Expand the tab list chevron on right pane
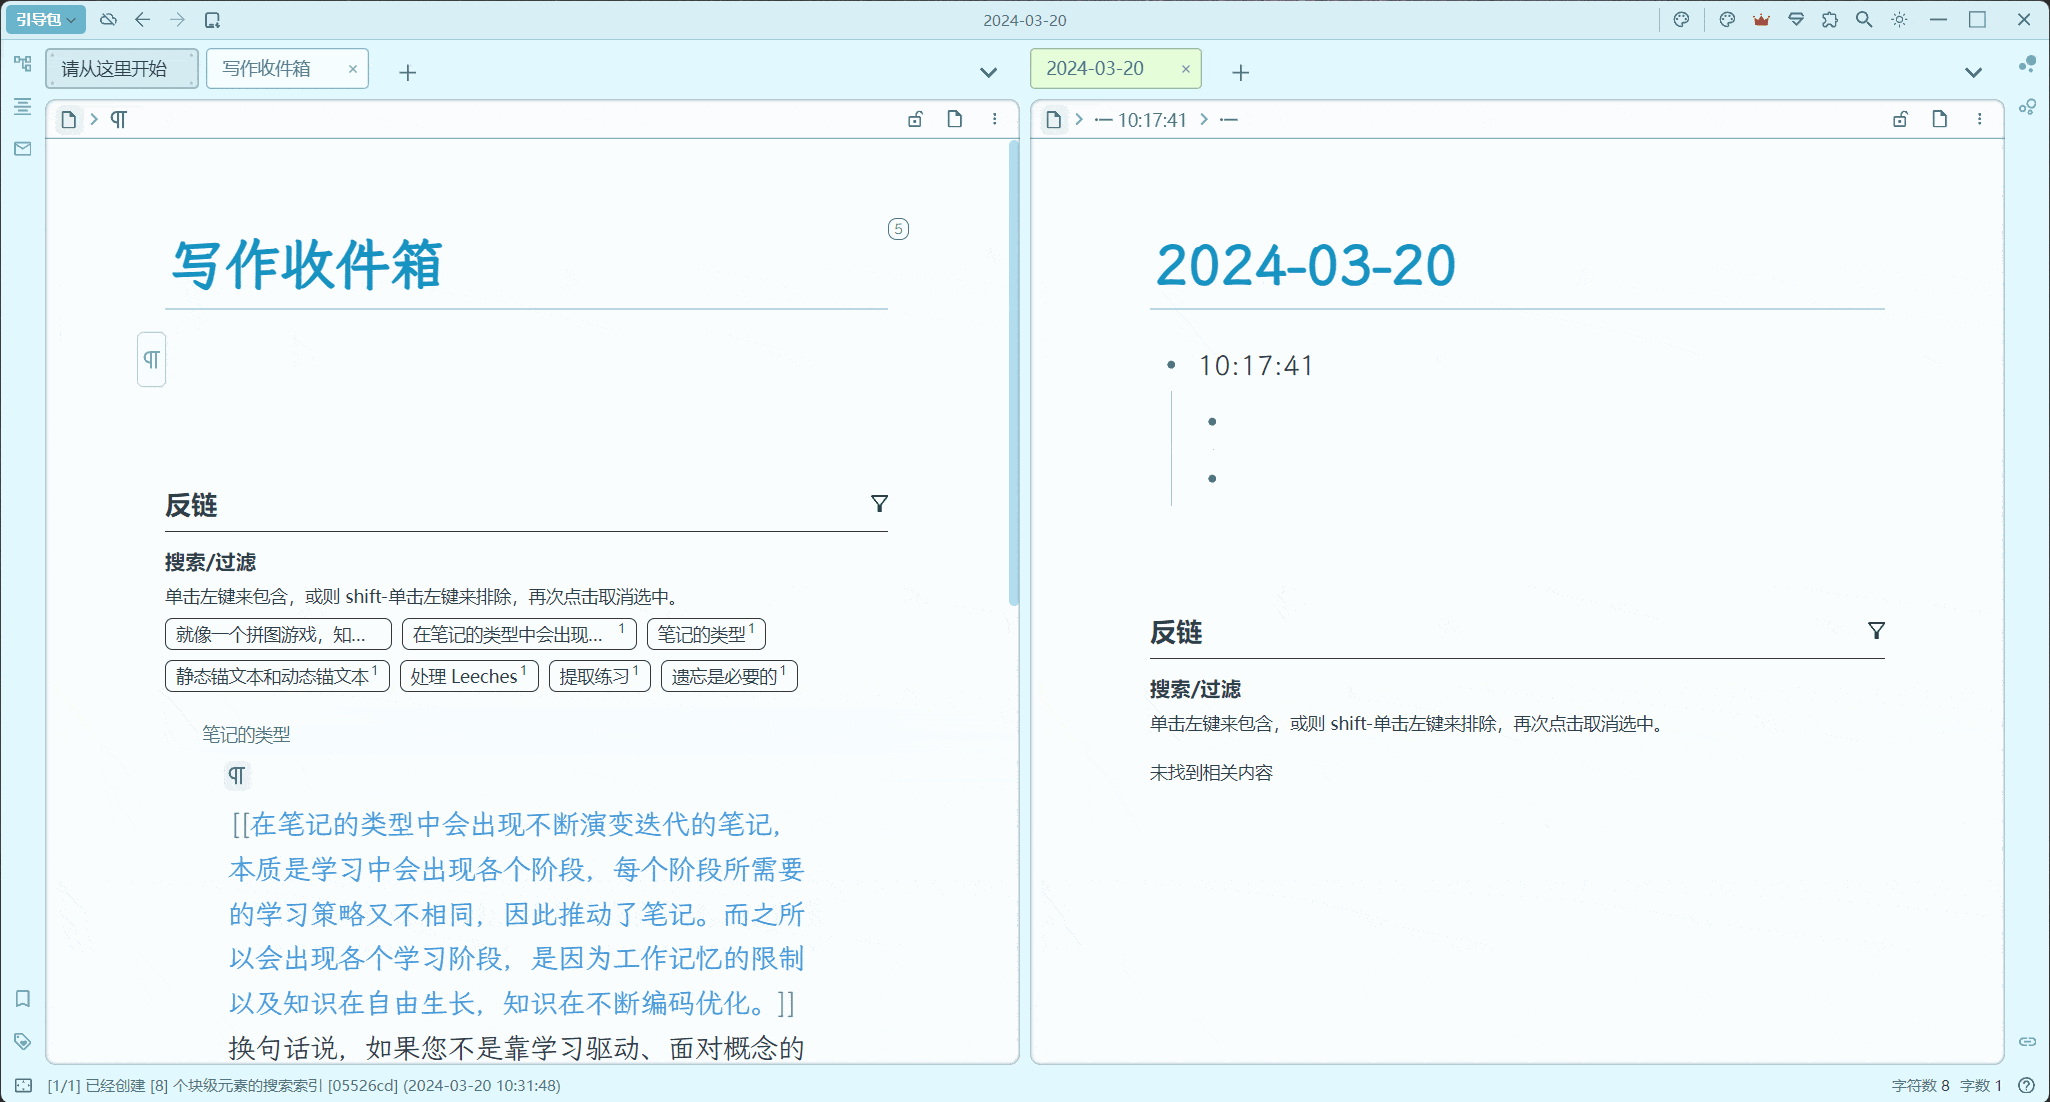This screenshot has width=2050, height=1102. pos(1973,72)
